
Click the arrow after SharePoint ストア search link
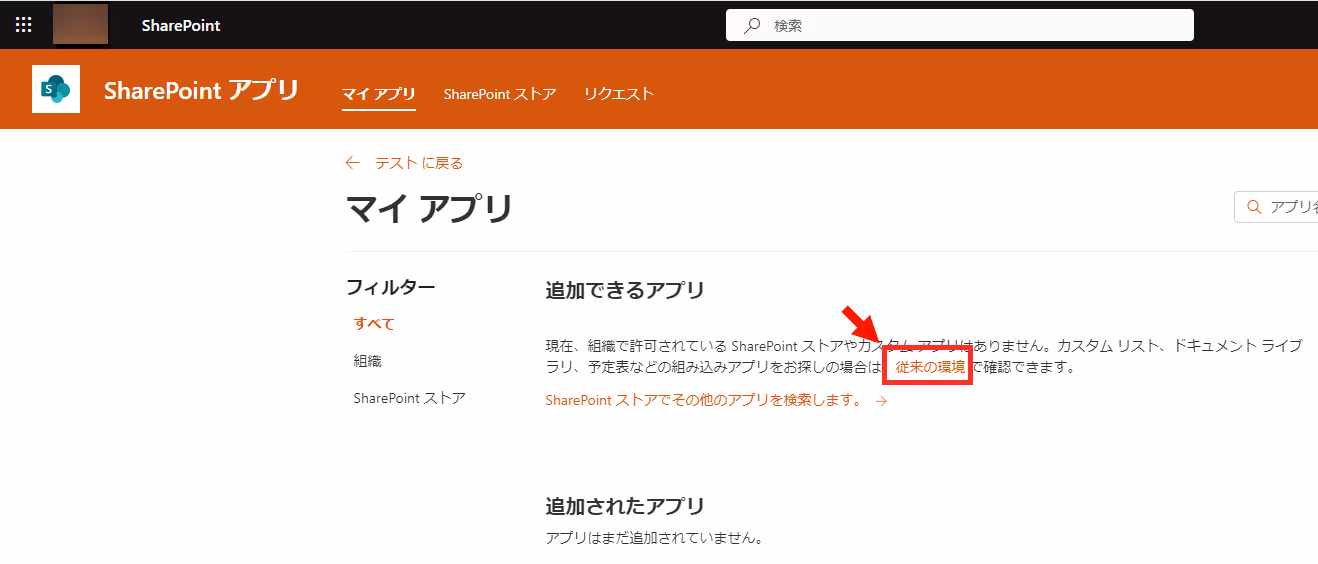point(881,401)
